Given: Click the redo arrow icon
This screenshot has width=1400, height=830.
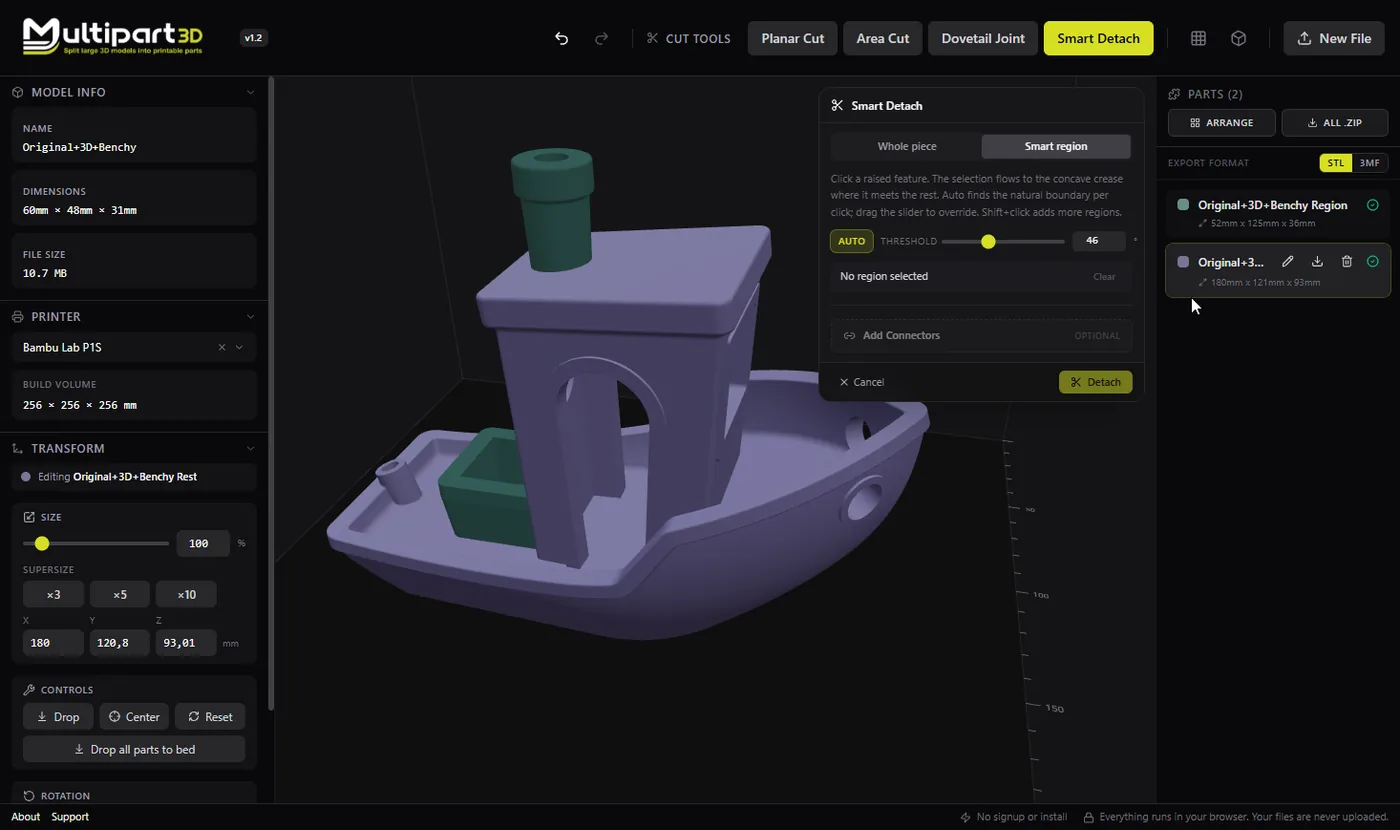Looking at the screenshot, I should click(x=601, y=38).
